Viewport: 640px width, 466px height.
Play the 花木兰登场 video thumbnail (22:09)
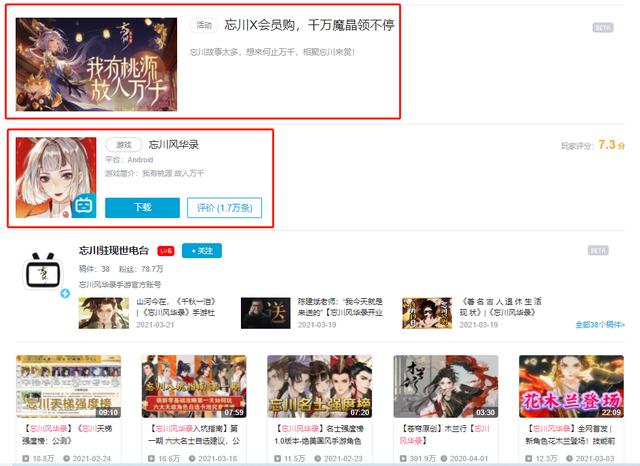[571, 386]
